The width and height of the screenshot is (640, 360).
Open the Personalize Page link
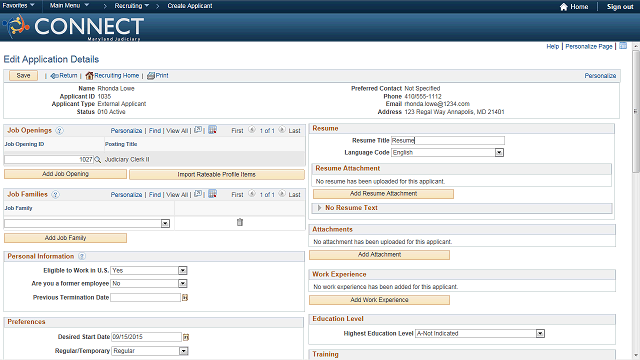tap(589, 47)
